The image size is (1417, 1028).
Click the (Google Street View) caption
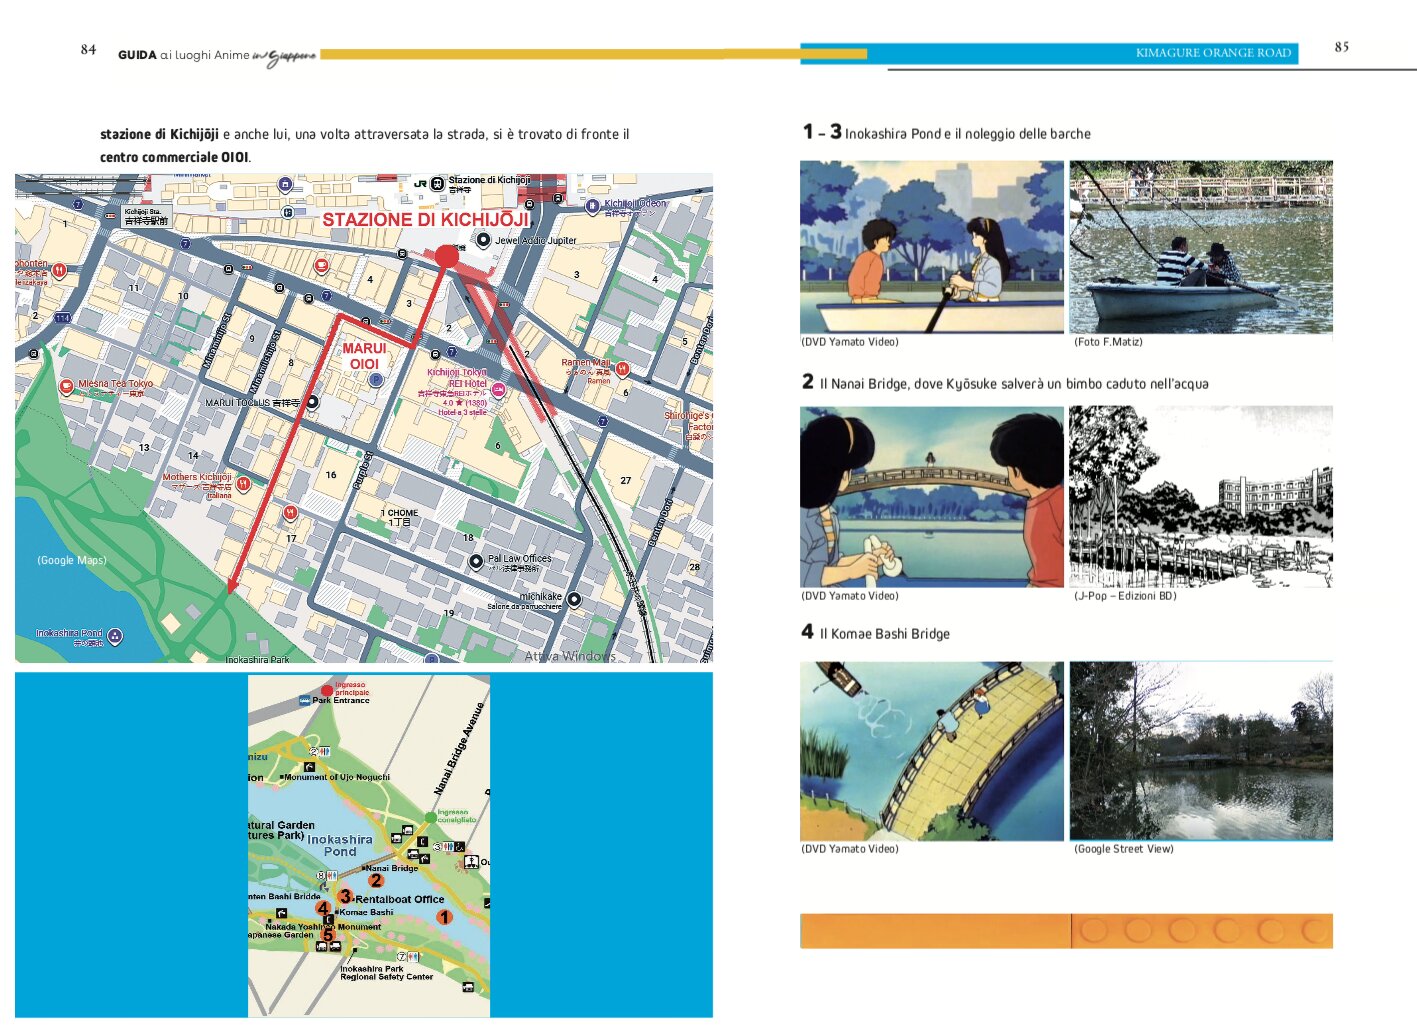click(x=1124, y=849)
